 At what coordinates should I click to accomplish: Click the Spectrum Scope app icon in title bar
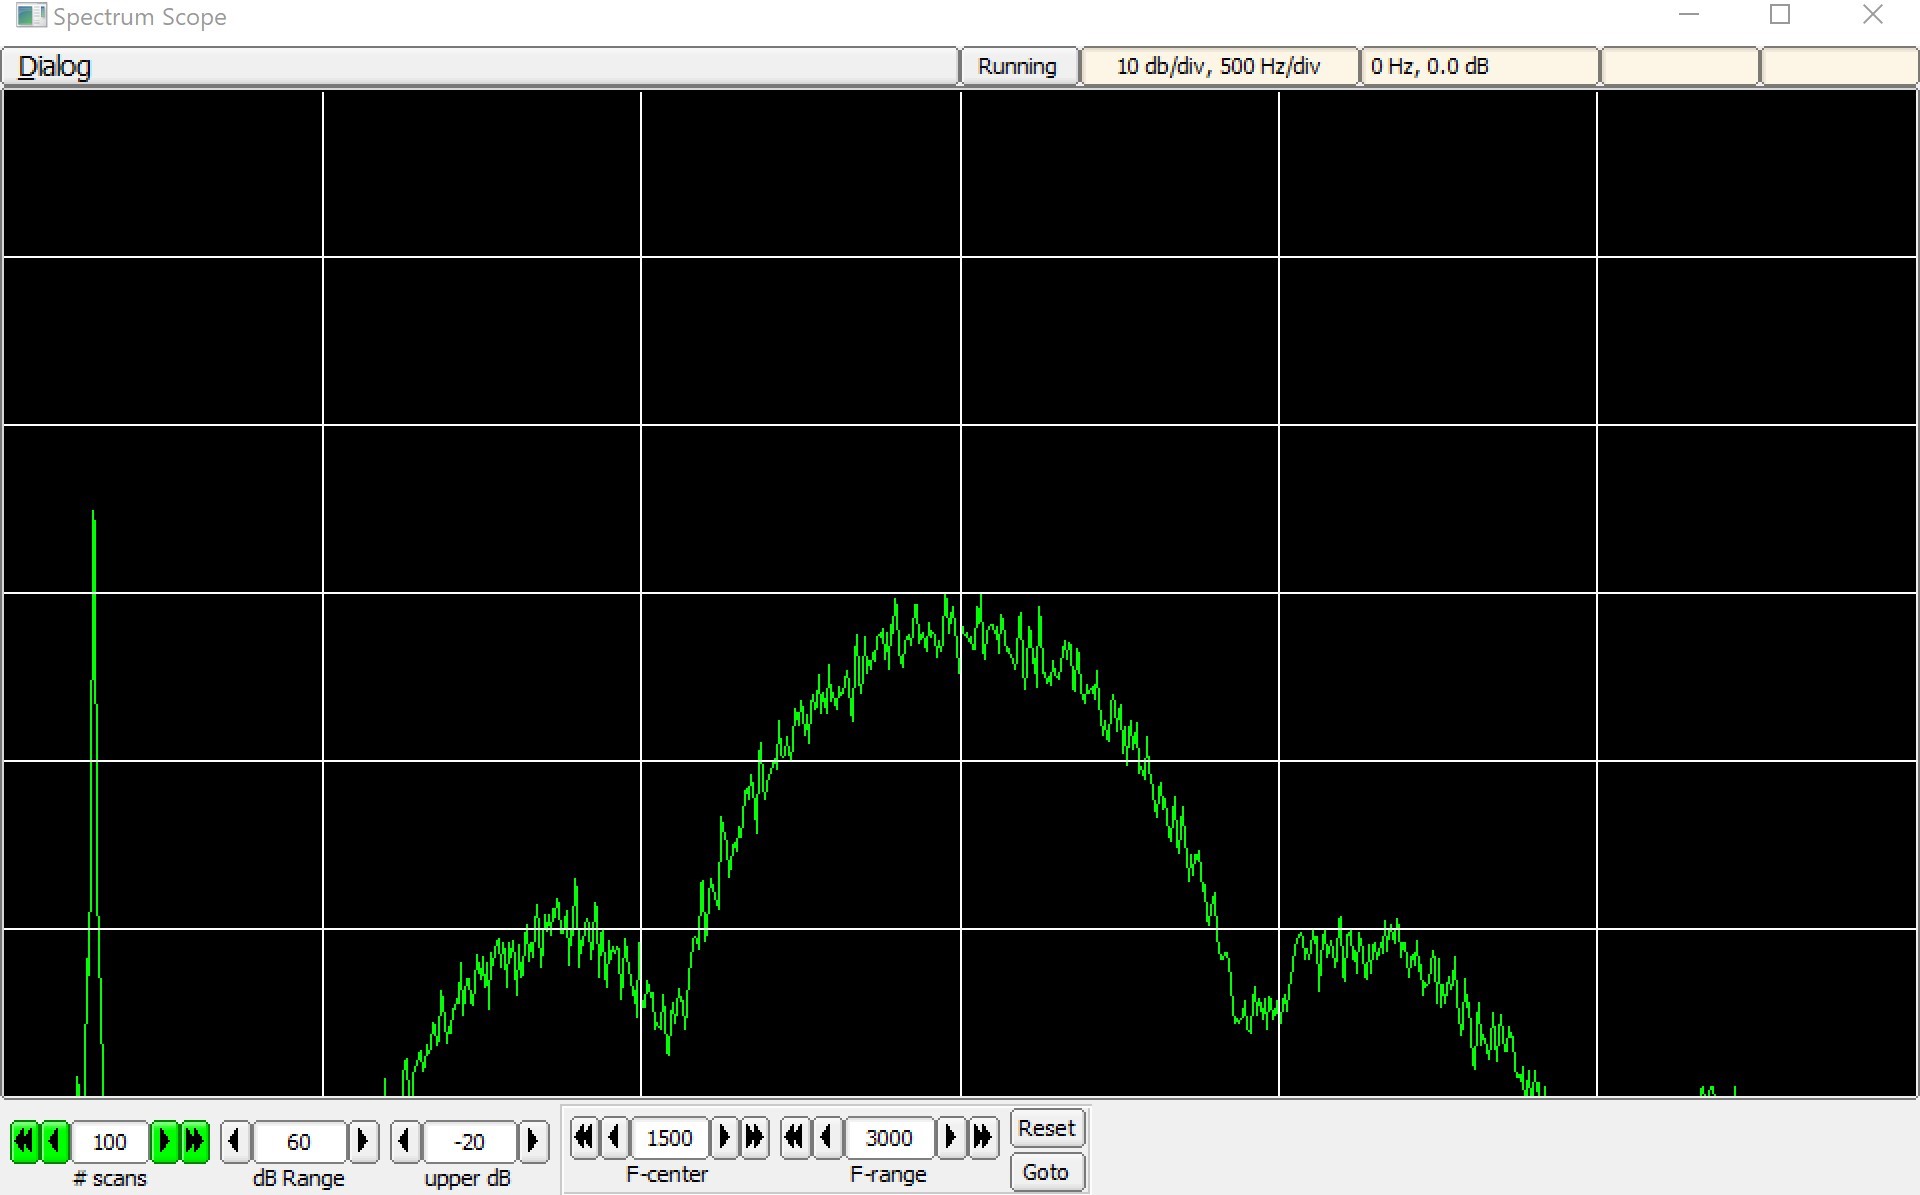point(31,16)
